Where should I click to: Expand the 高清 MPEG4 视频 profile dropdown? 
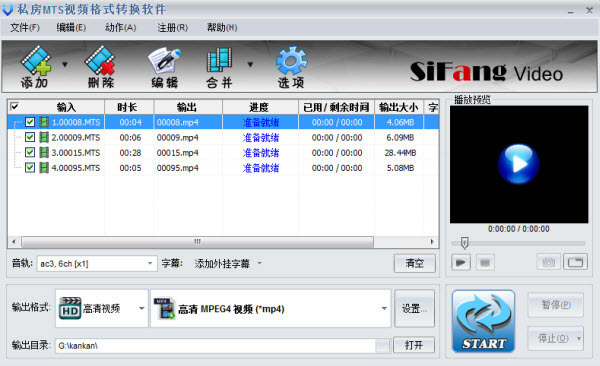(x=384, y=308)
